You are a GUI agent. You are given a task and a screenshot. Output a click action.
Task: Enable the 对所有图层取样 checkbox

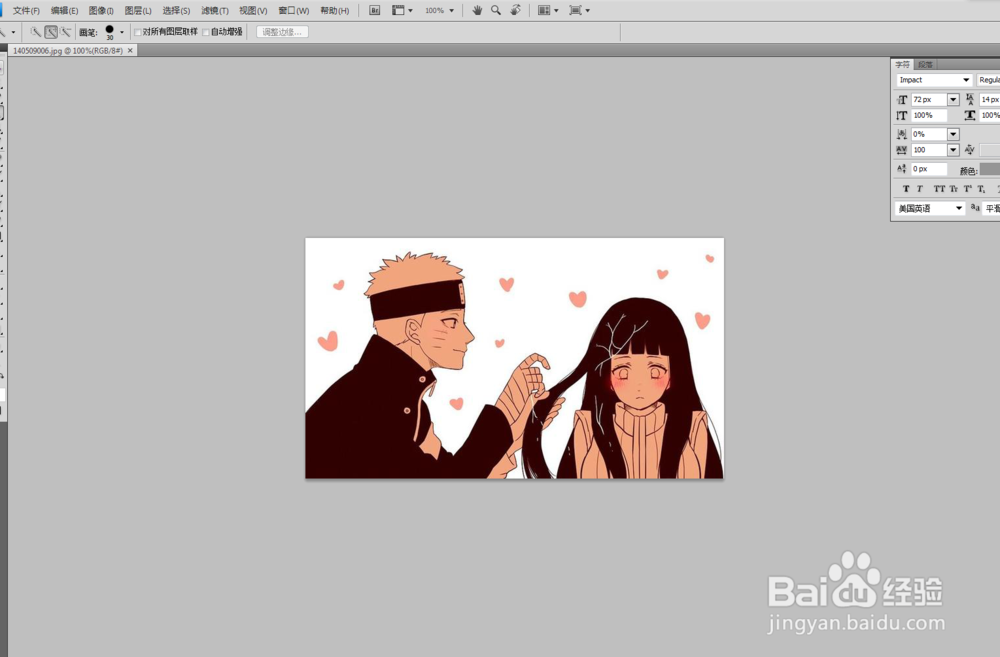click(x=137, y=33)
